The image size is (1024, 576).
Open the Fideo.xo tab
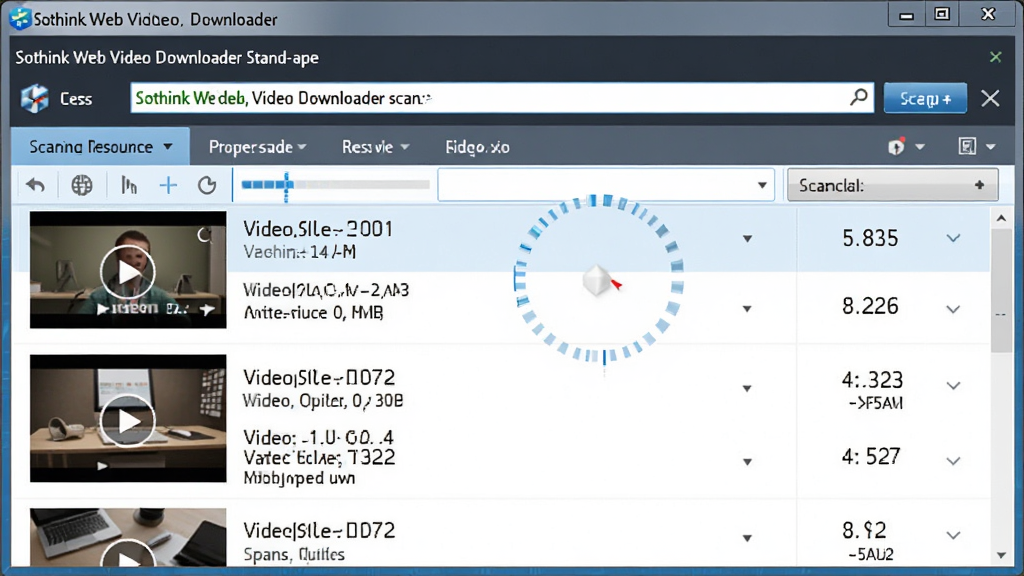coord(477,147)
